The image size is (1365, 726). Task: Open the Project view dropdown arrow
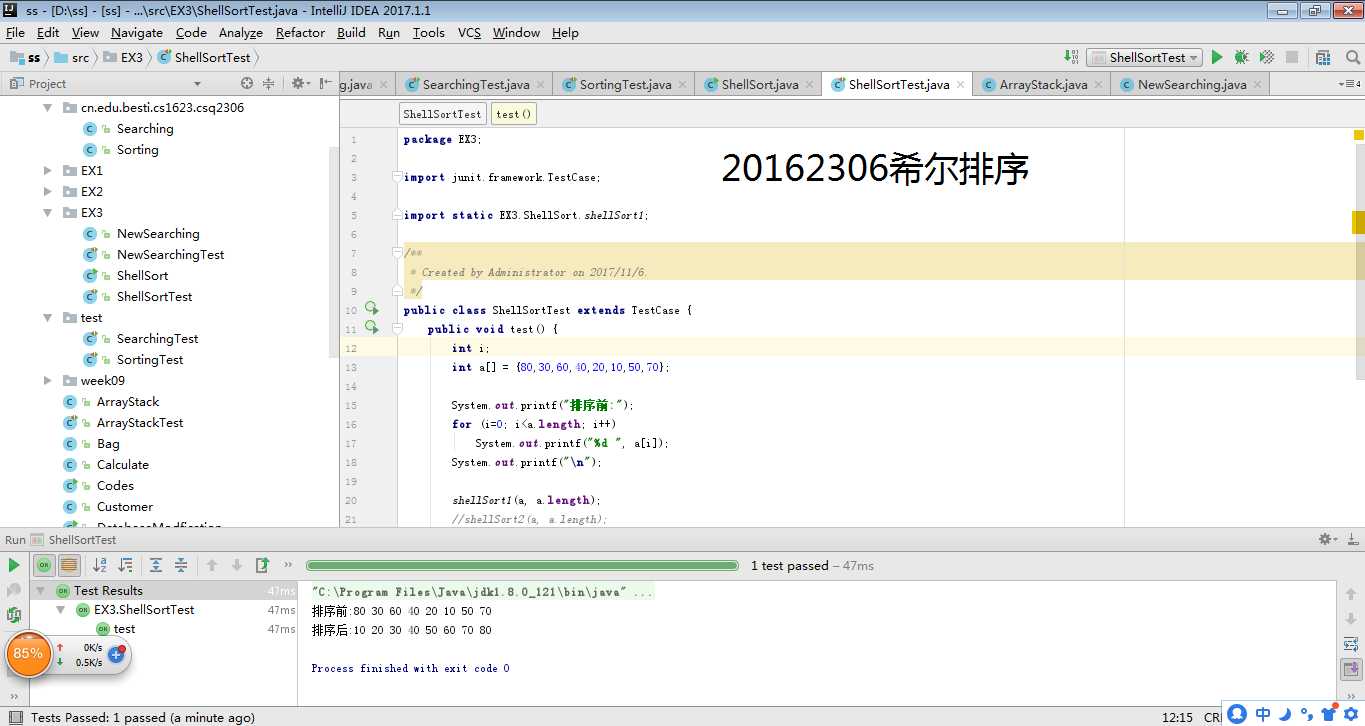197,84
